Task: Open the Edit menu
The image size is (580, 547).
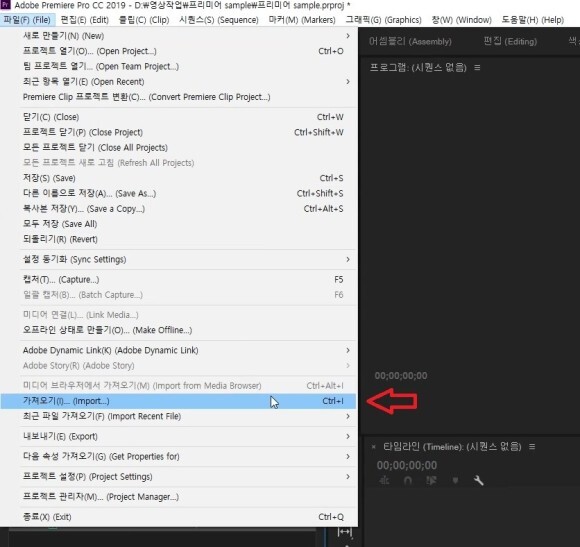Action: (x=85, y=20)
